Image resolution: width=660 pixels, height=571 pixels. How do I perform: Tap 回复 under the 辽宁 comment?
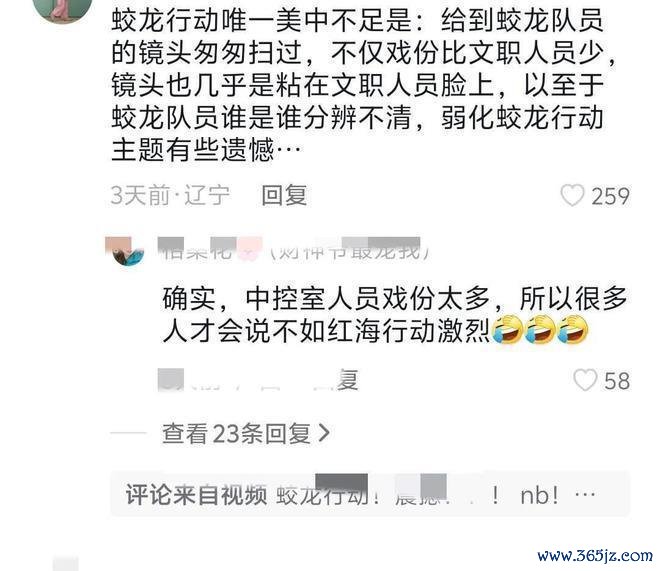click(x=284, y=196)
